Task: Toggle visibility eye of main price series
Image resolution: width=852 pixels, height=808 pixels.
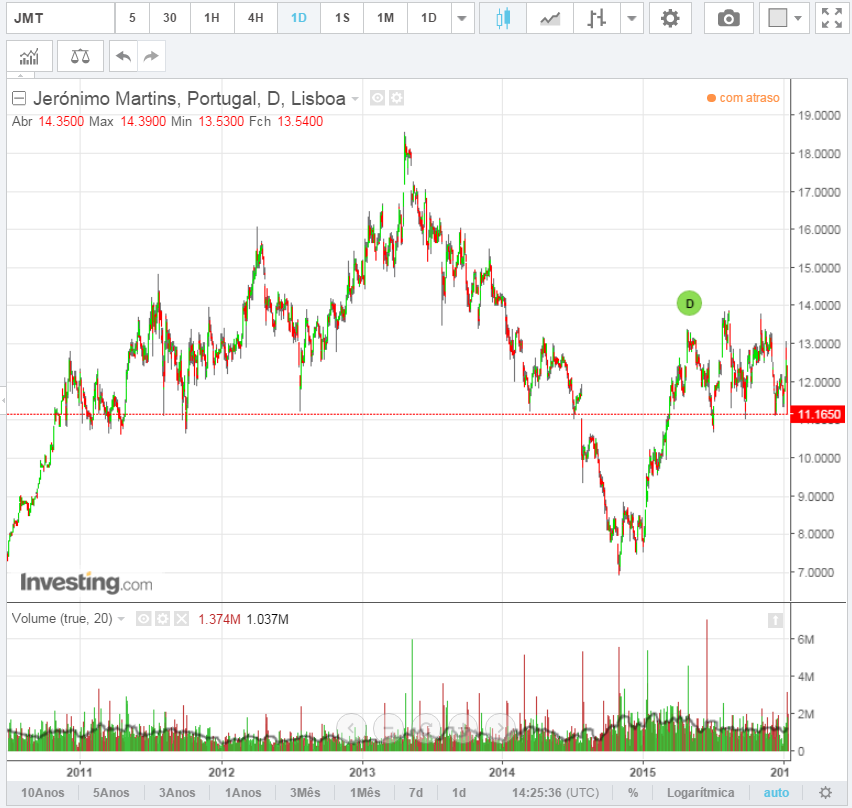Action: (378, 98)
